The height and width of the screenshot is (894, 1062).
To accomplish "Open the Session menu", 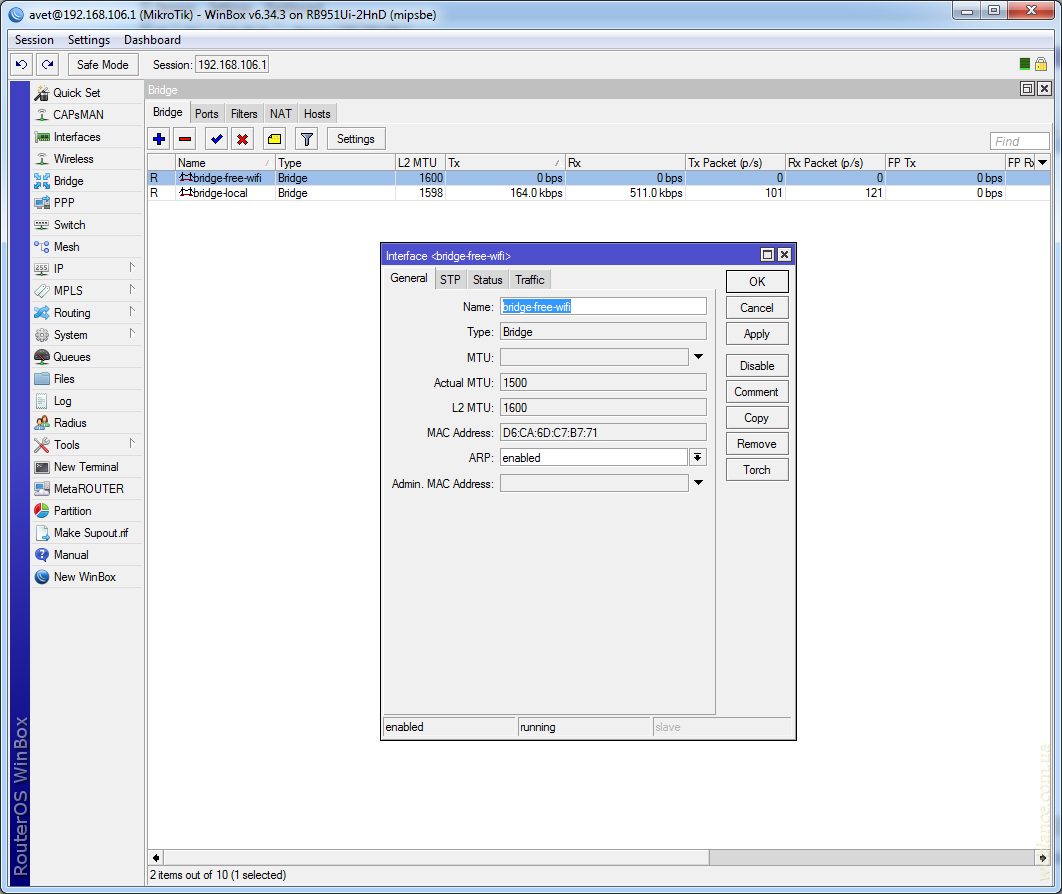I will coord(35,40).
